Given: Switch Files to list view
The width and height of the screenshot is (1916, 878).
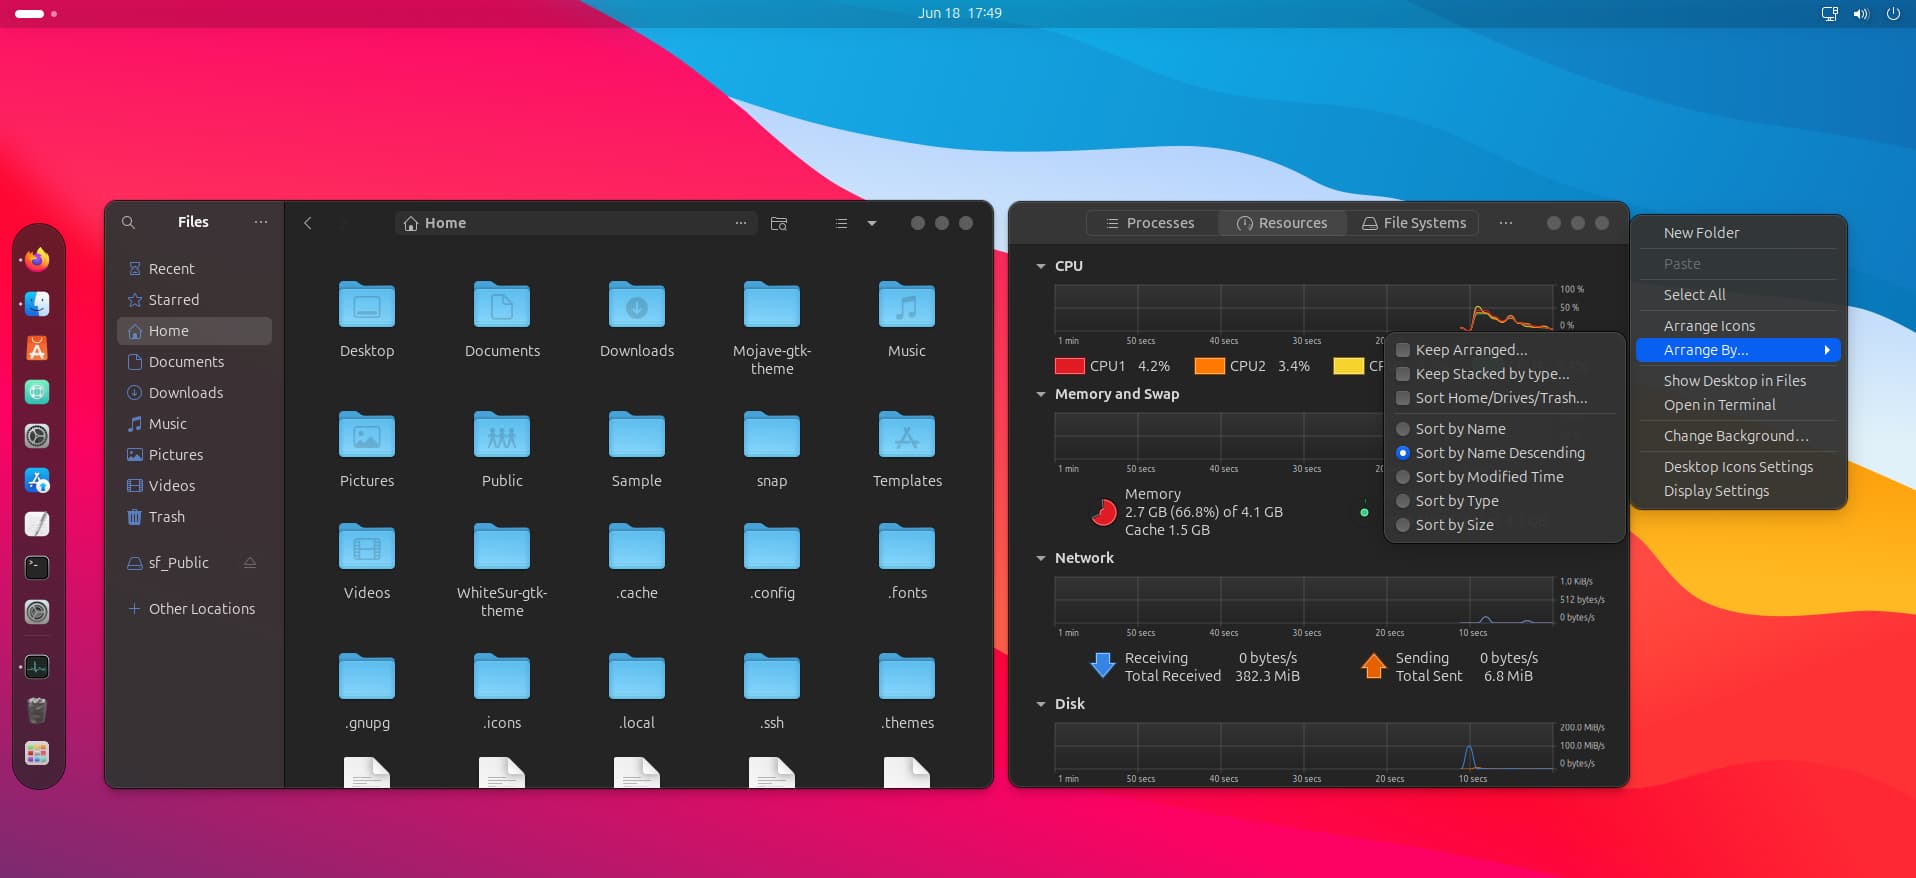Looking at the screenshot, I should click(x=841, y=223).
